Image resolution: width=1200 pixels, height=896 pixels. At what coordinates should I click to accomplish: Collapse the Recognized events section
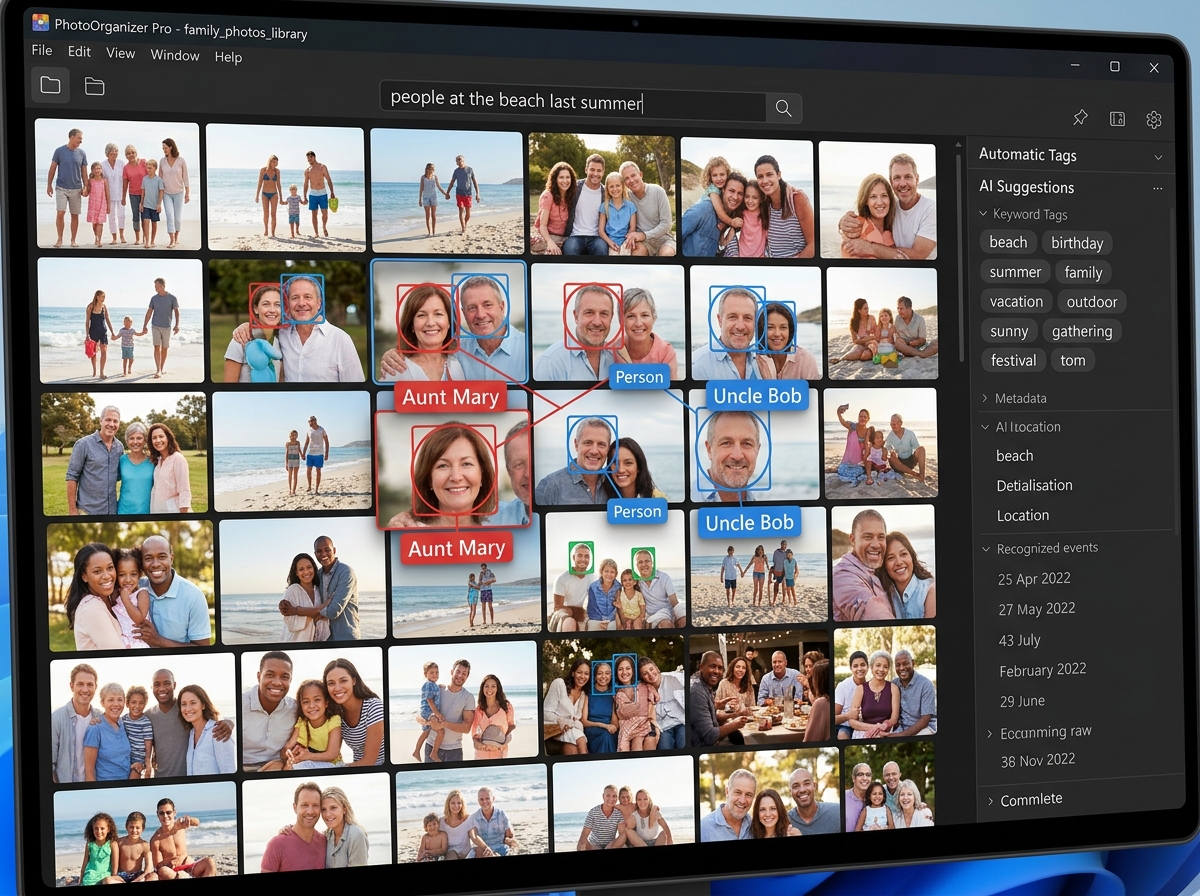click(987, 549)
